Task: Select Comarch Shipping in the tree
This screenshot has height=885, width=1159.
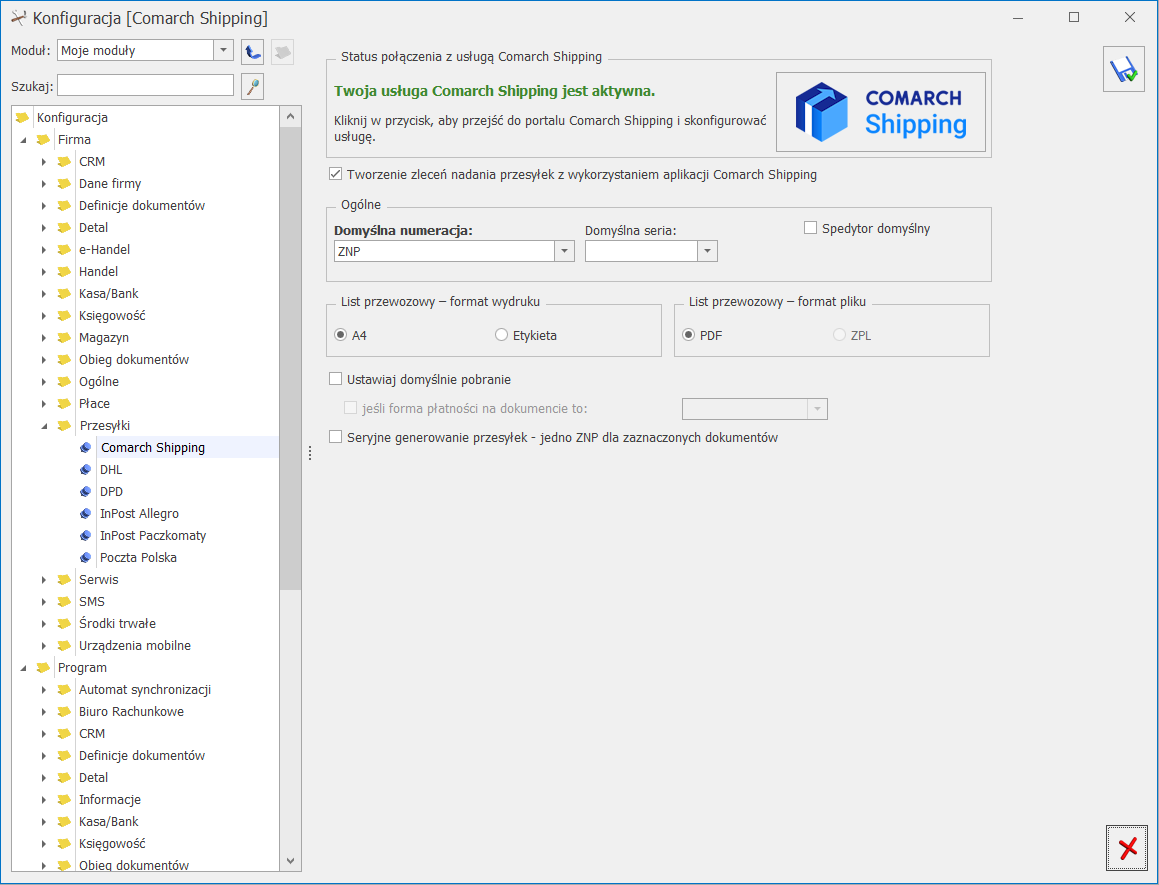Action: pos(153,447)
